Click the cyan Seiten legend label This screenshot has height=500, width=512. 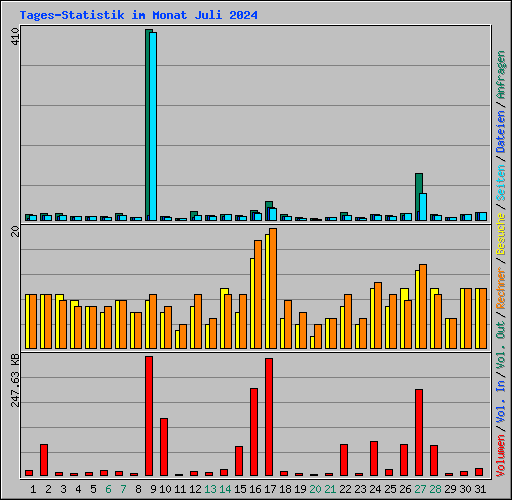501,183
